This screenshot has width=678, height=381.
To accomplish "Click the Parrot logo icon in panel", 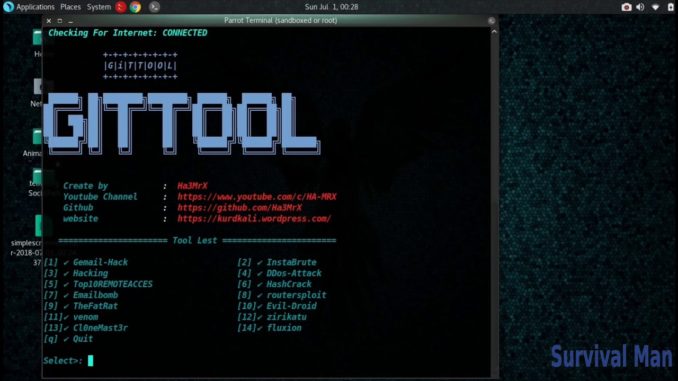I will coord(8,7).
